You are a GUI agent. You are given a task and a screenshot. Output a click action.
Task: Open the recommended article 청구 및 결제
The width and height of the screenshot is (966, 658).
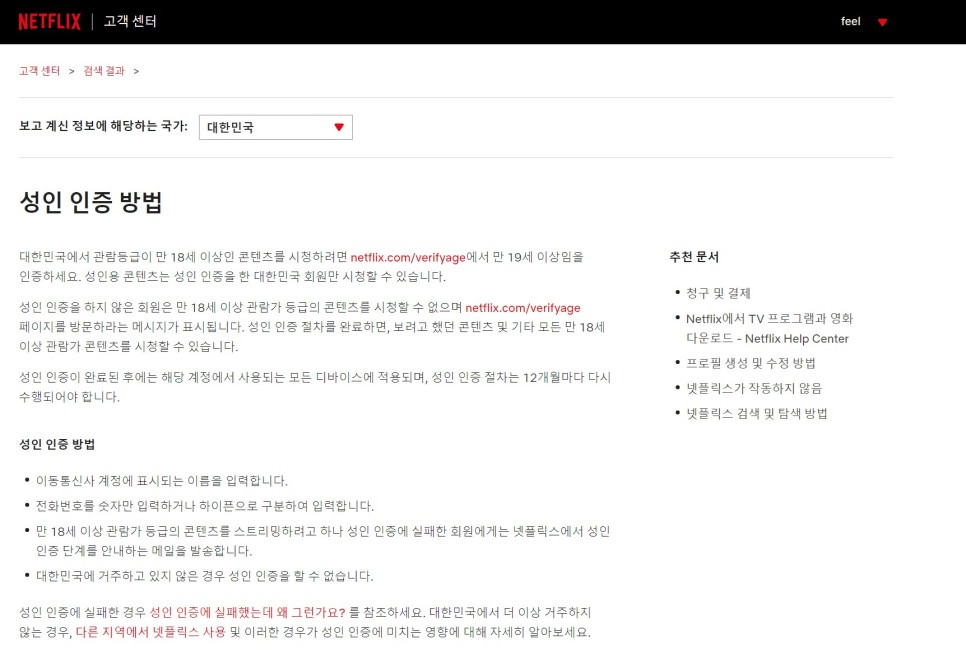point(718,293)
